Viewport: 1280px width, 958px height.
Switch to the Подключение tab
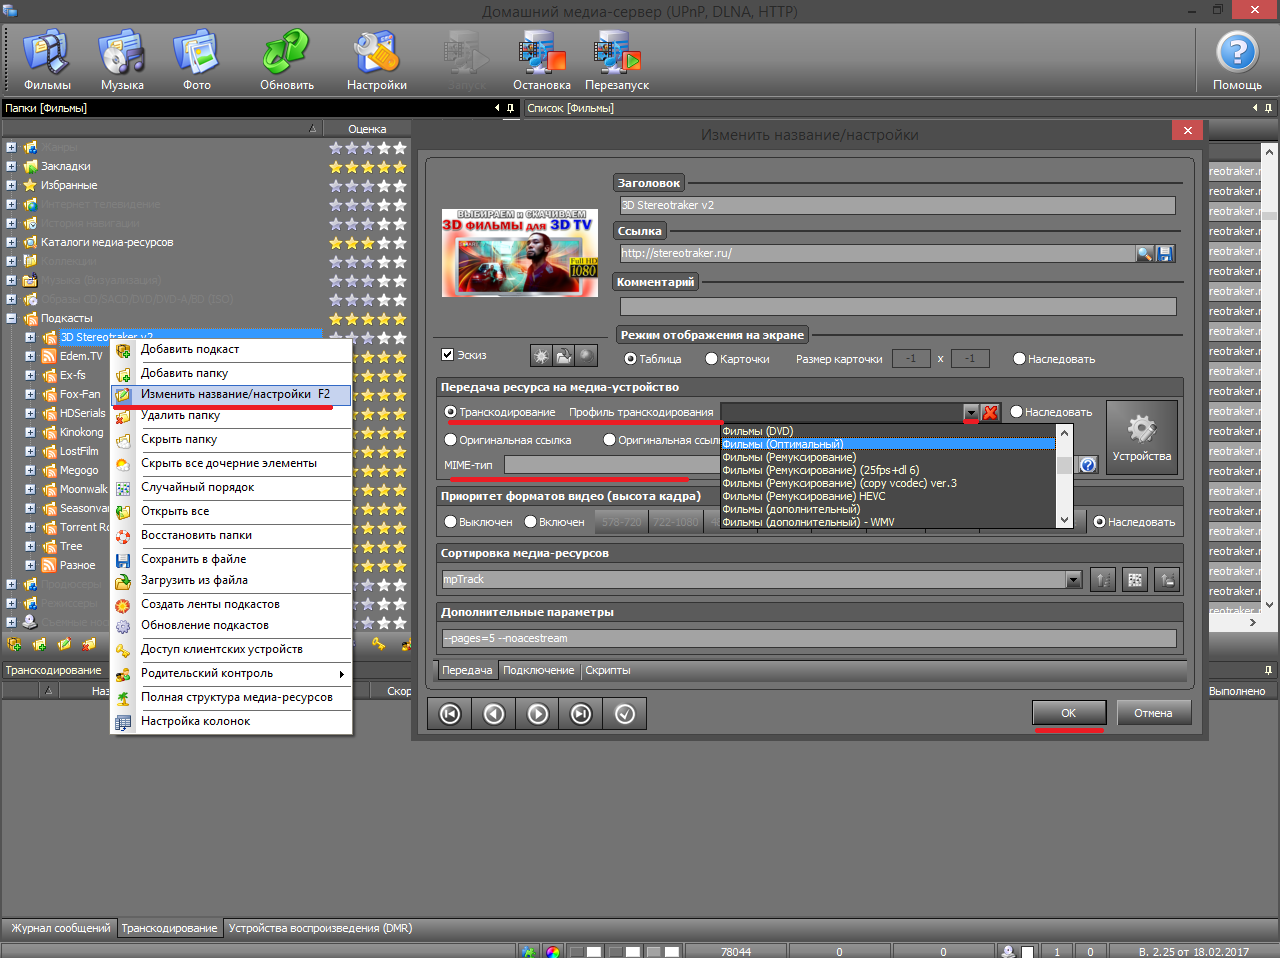[x=538, y=670]
